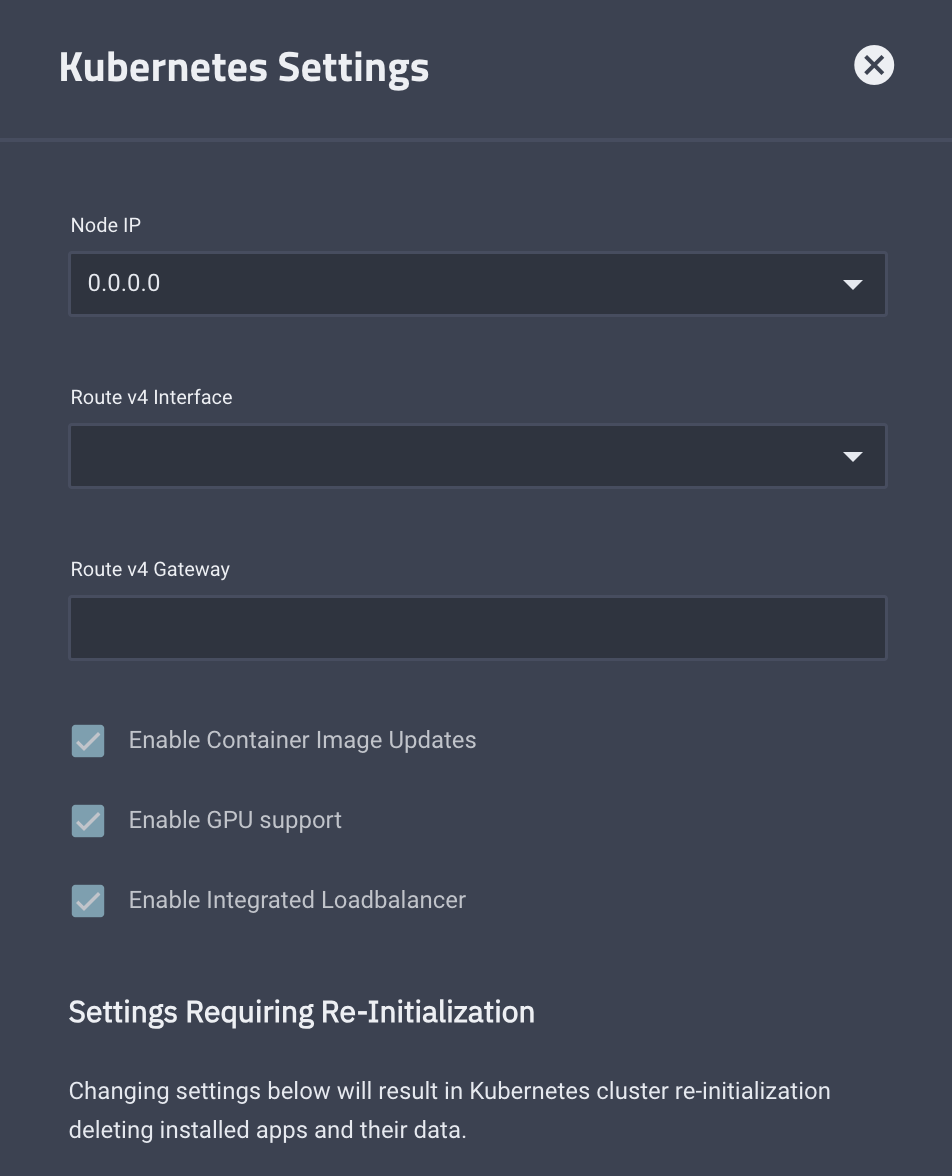Open the Node IP dropdown

coord(478,284)
